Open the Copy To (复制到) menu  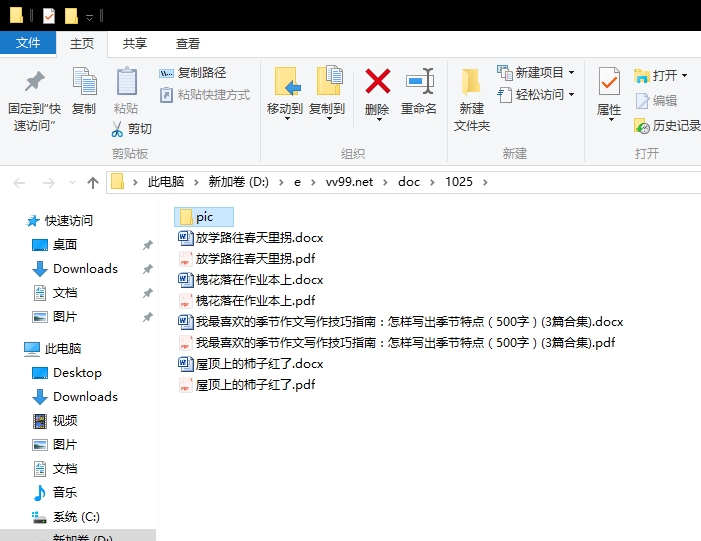pyautogui.click(x=327, y=94)
